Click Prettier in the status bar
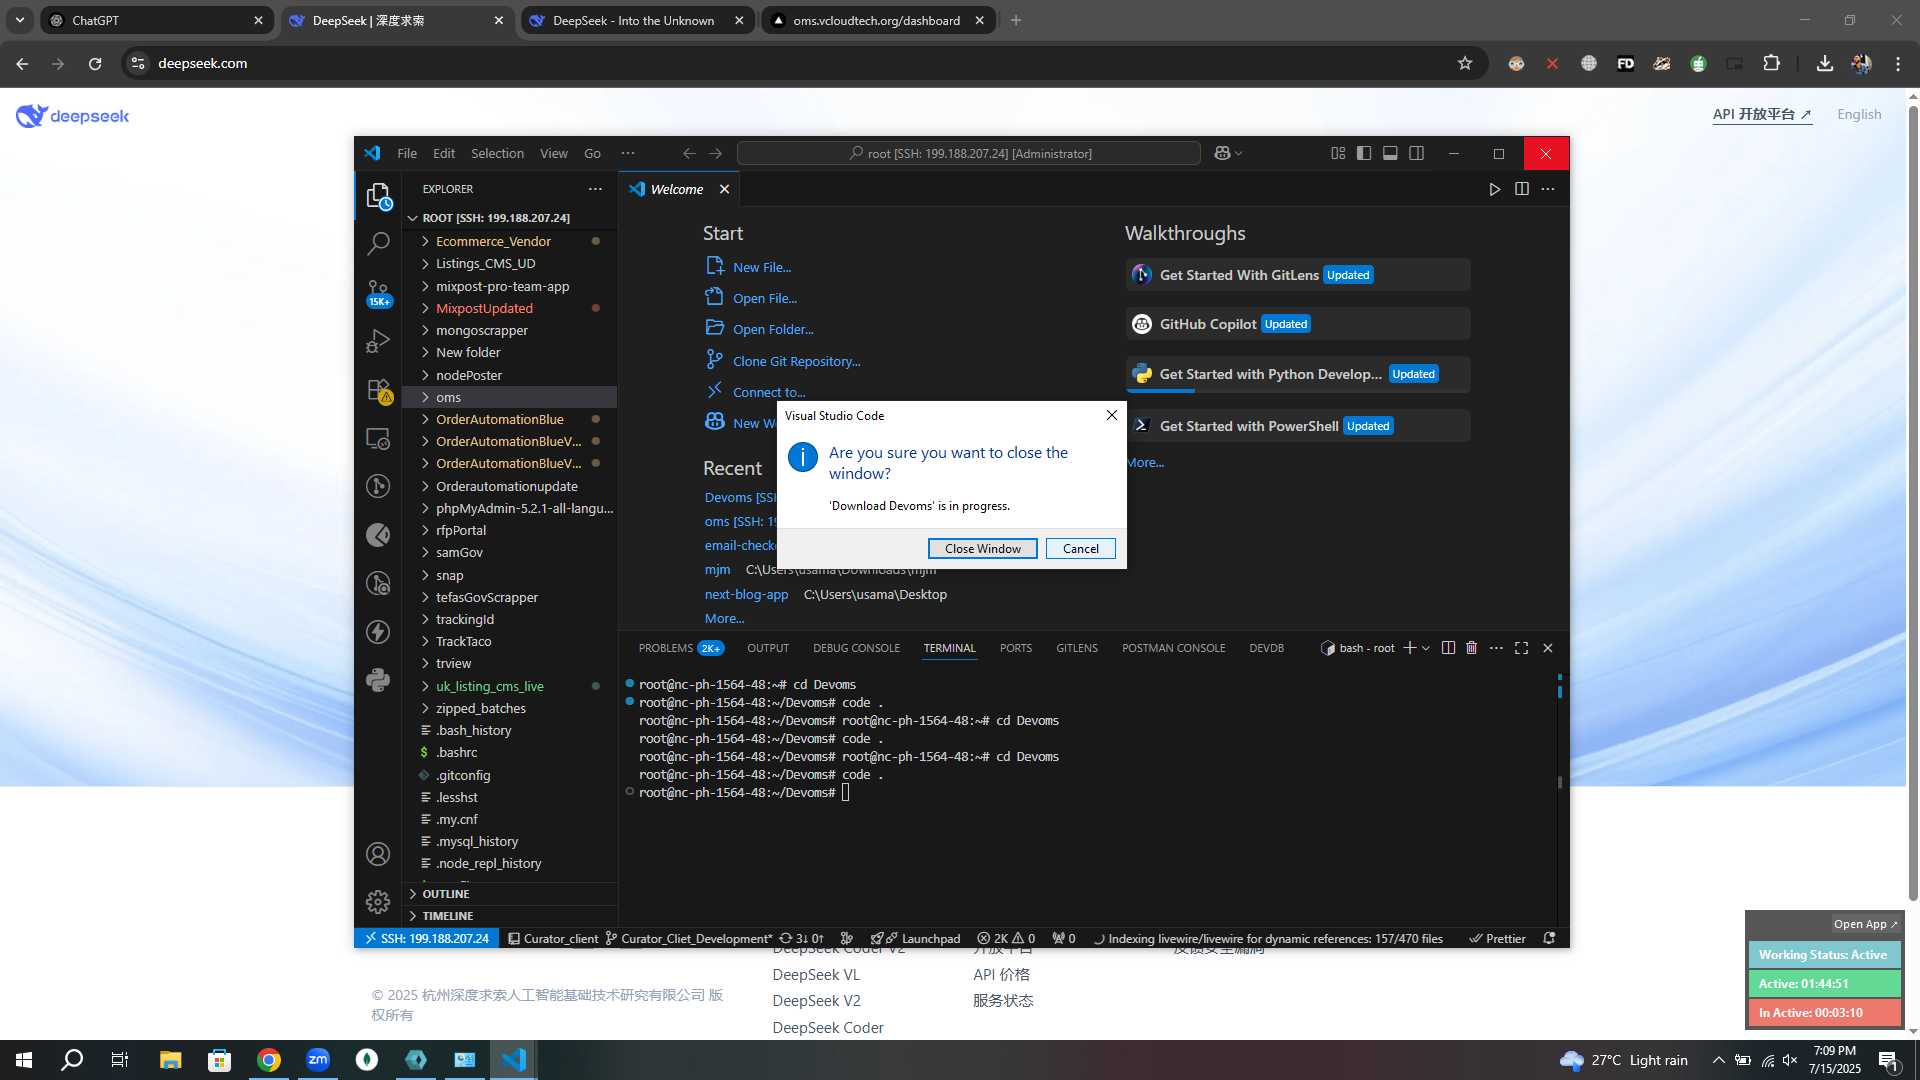Screen dimensions: 1920x1080 1496,938
